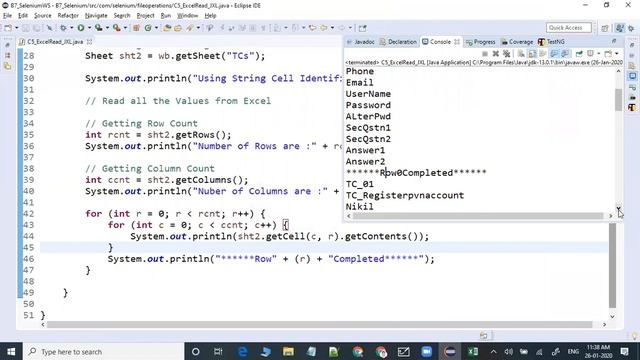Click Remove Launch X icon in Console

[496, 53]
